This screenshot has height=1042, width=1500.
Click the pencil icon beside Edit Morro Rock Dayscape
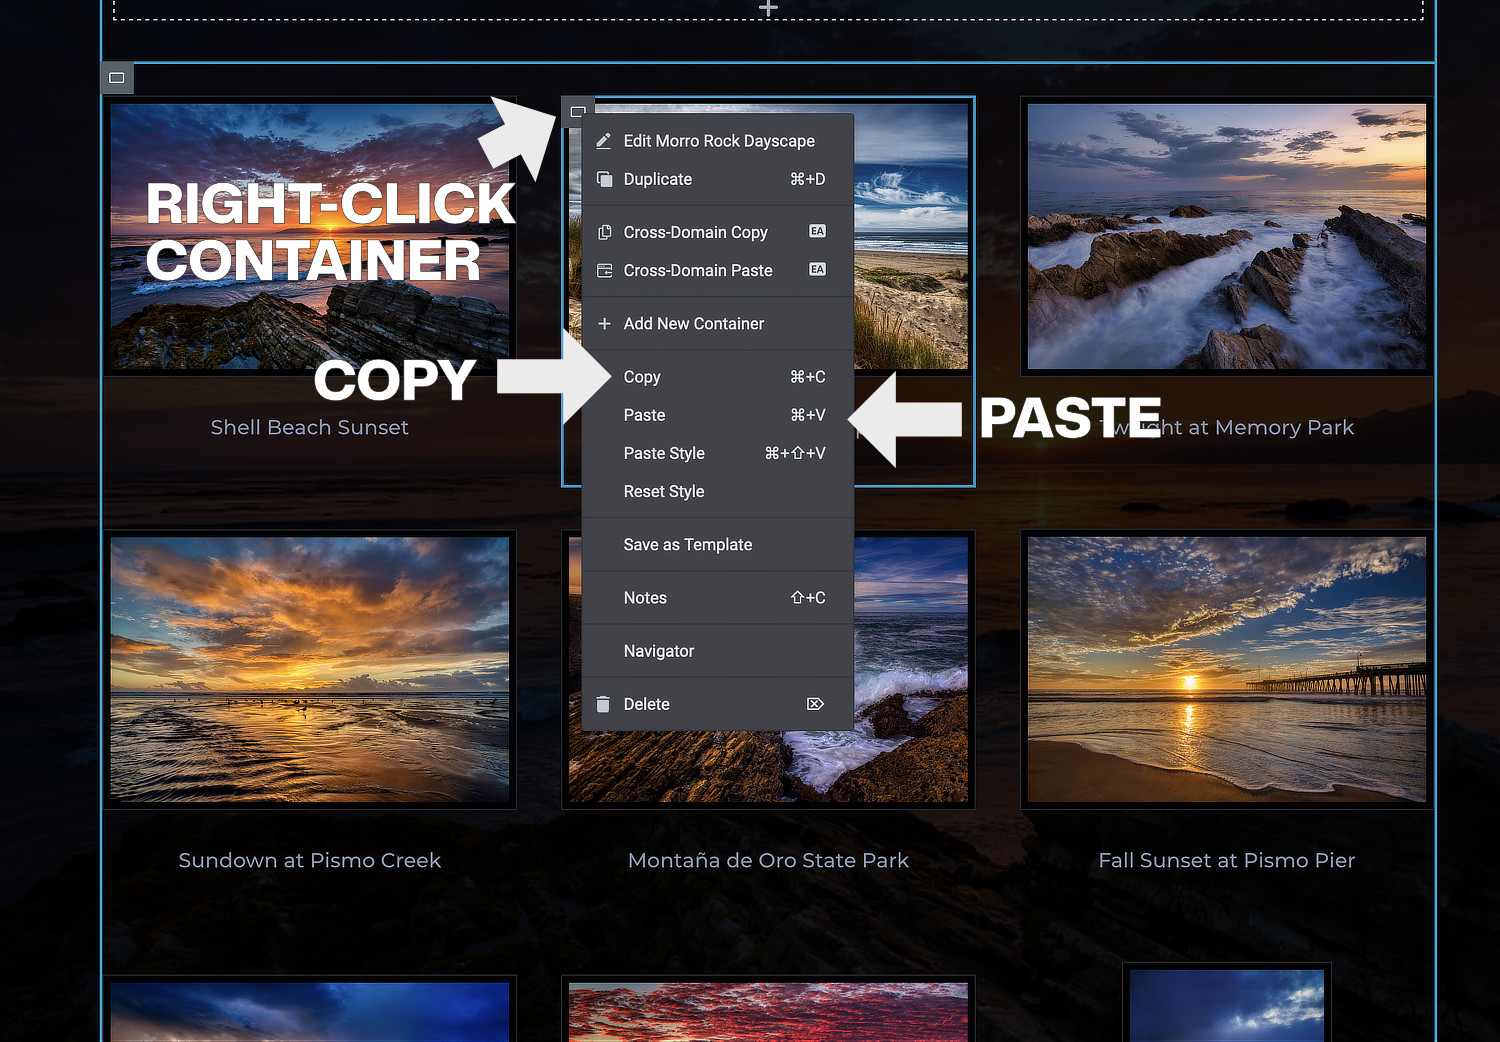604,141
